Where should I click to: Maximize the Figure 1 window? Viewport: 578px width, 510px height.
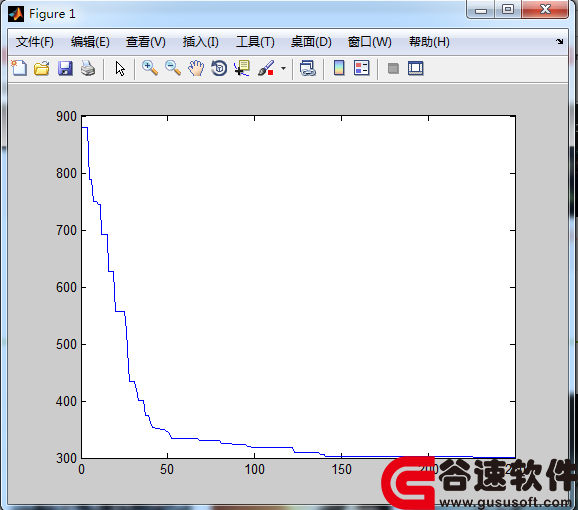tap(508, 9)
